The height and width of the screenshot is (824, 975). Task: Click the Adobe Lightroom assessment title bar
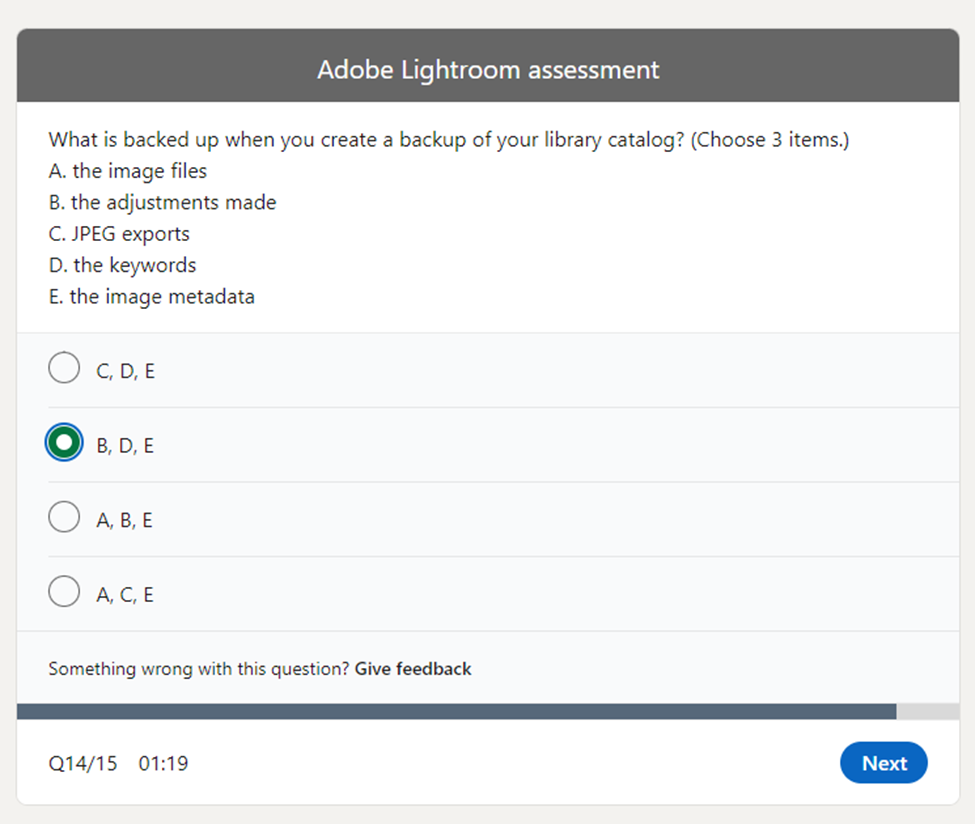click(x=487, y=69)
